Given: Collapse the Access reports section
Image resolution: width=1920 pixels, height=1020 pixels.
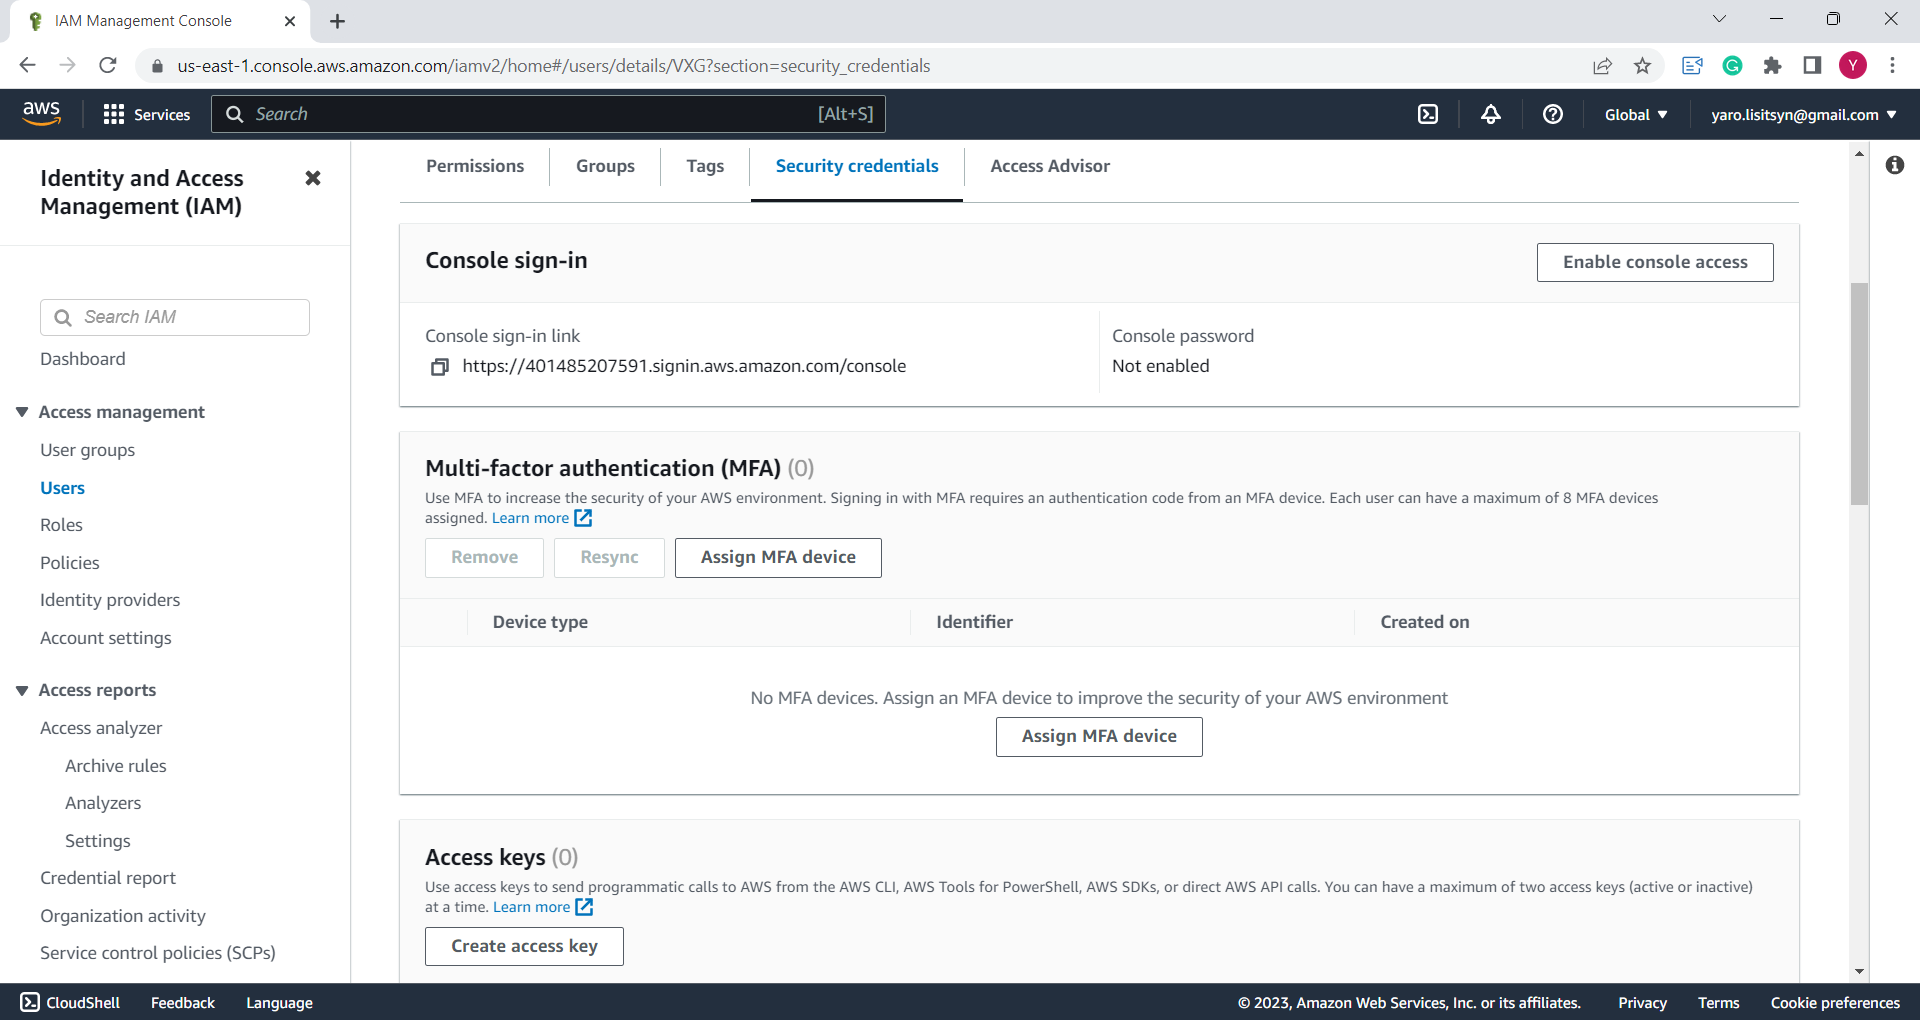Looking at the screenshot, I should [x=22, y=690].
